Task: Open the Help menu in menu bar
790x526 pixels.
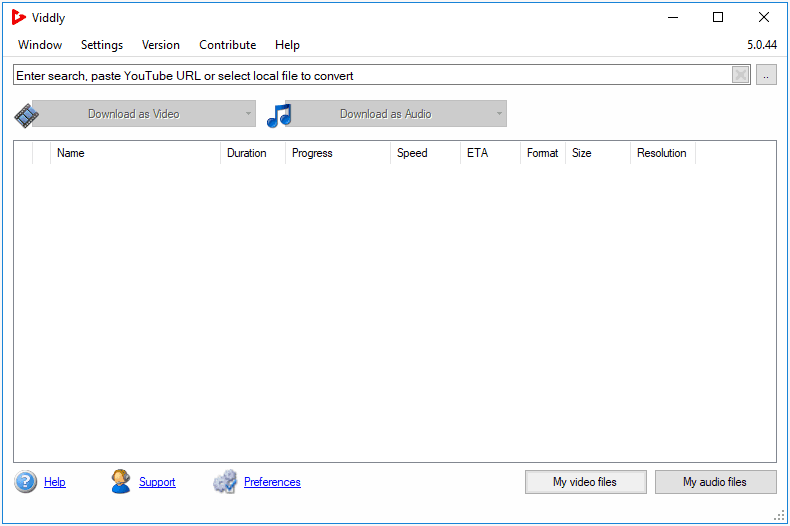Action: pos(287,45)
